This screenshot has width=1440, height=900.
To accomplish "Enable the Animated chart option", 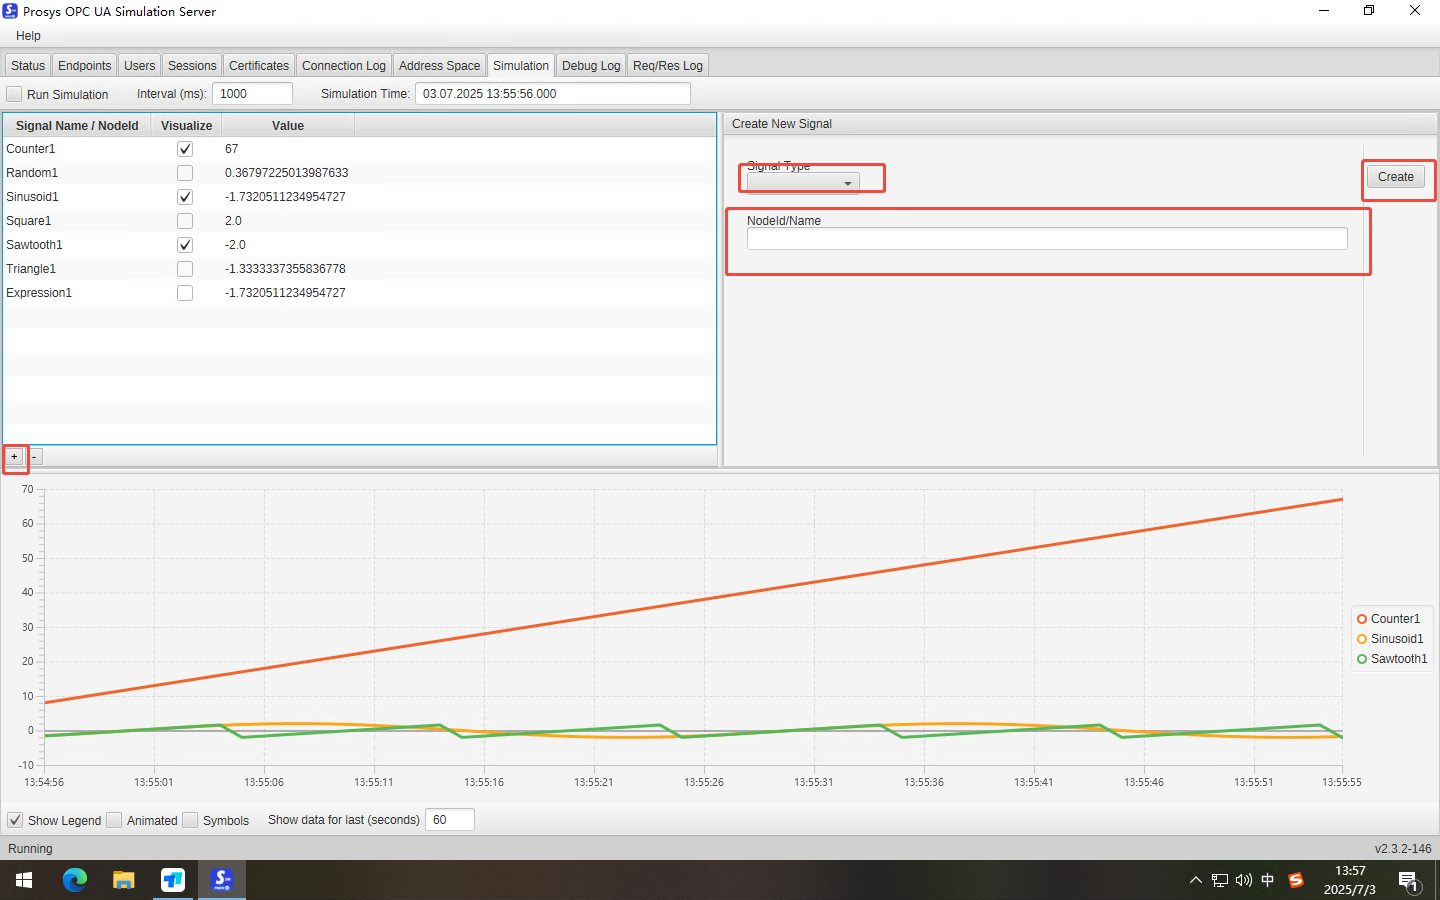I will point(114,820).
